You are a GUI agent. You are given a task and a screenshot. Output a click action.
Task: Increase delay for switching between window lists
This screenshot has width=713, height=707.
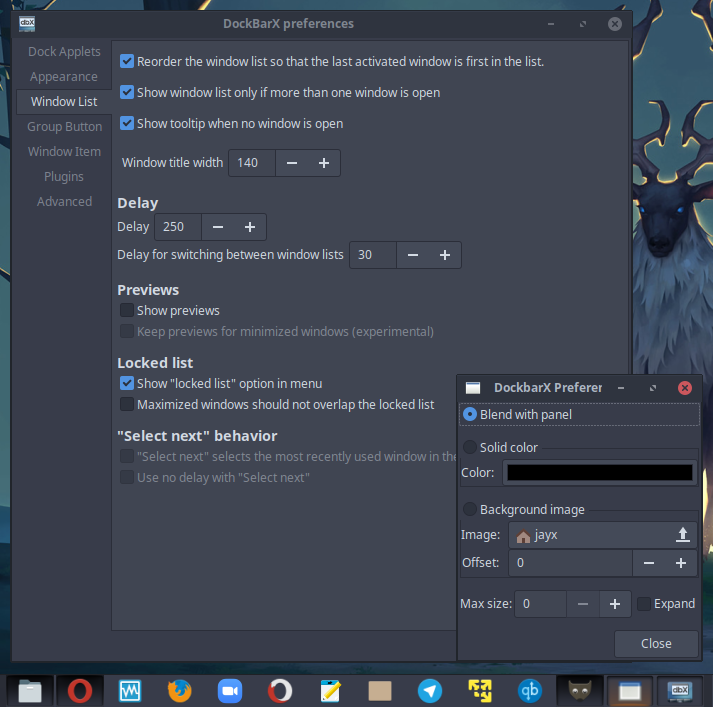click(445, 255)
